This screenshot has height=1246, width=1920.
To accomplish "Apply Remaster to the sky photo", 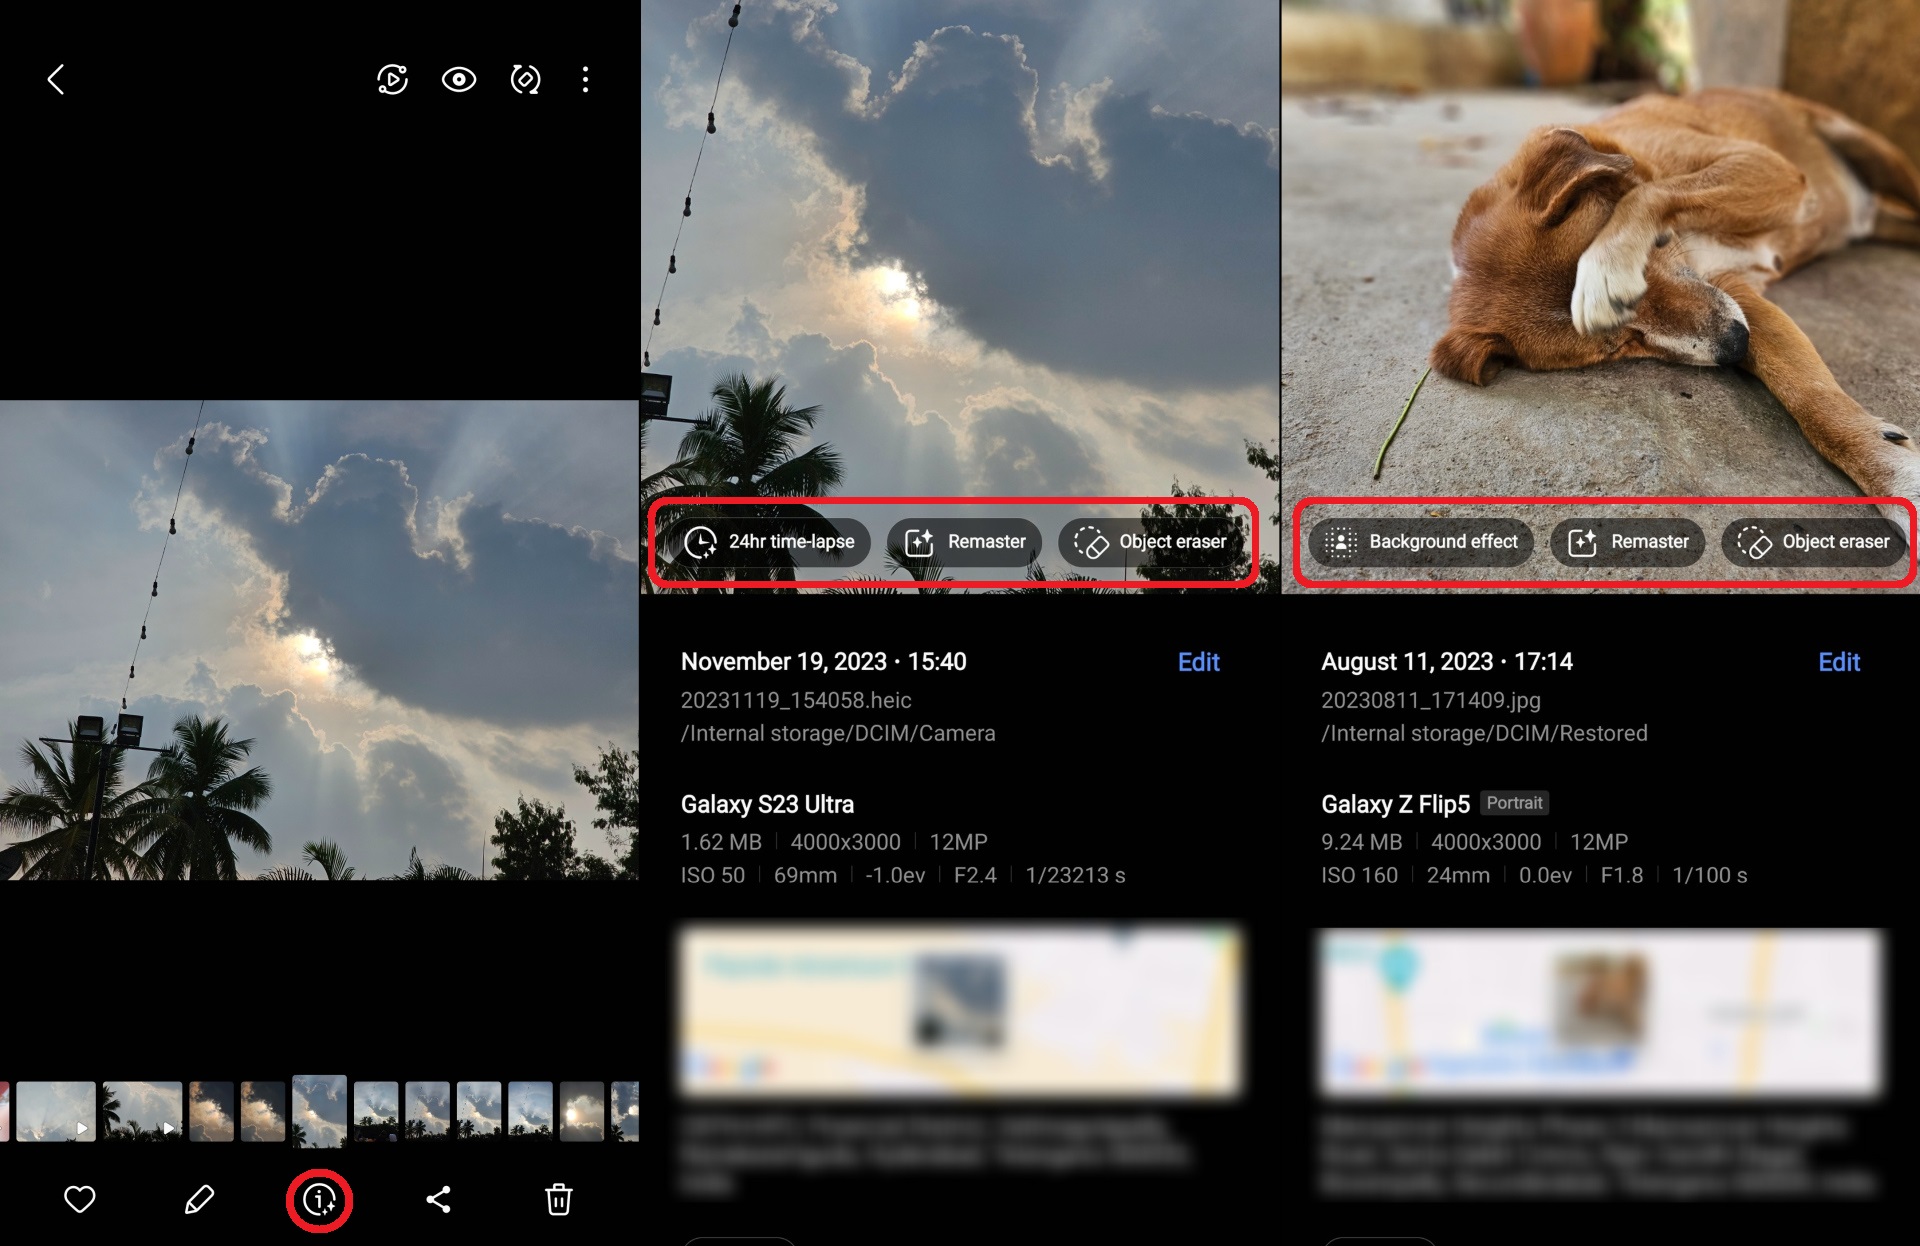I will [965, 542].
